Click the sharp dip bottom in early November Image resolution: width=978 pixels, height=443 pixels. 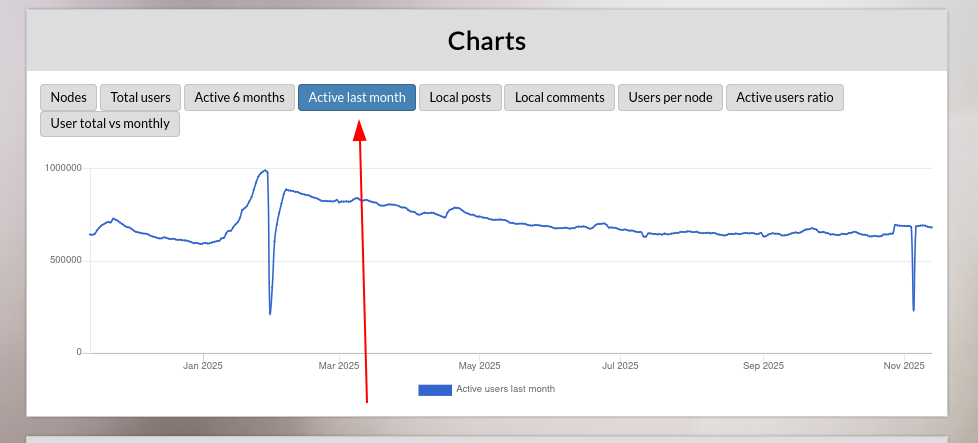click(913, 309)
